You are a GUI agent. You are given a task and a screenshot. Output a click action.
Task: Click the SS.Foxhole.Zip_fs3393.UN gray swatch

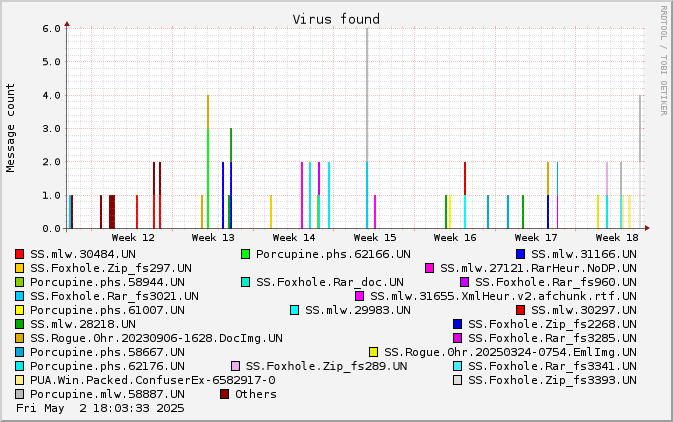tap(458, 380)
